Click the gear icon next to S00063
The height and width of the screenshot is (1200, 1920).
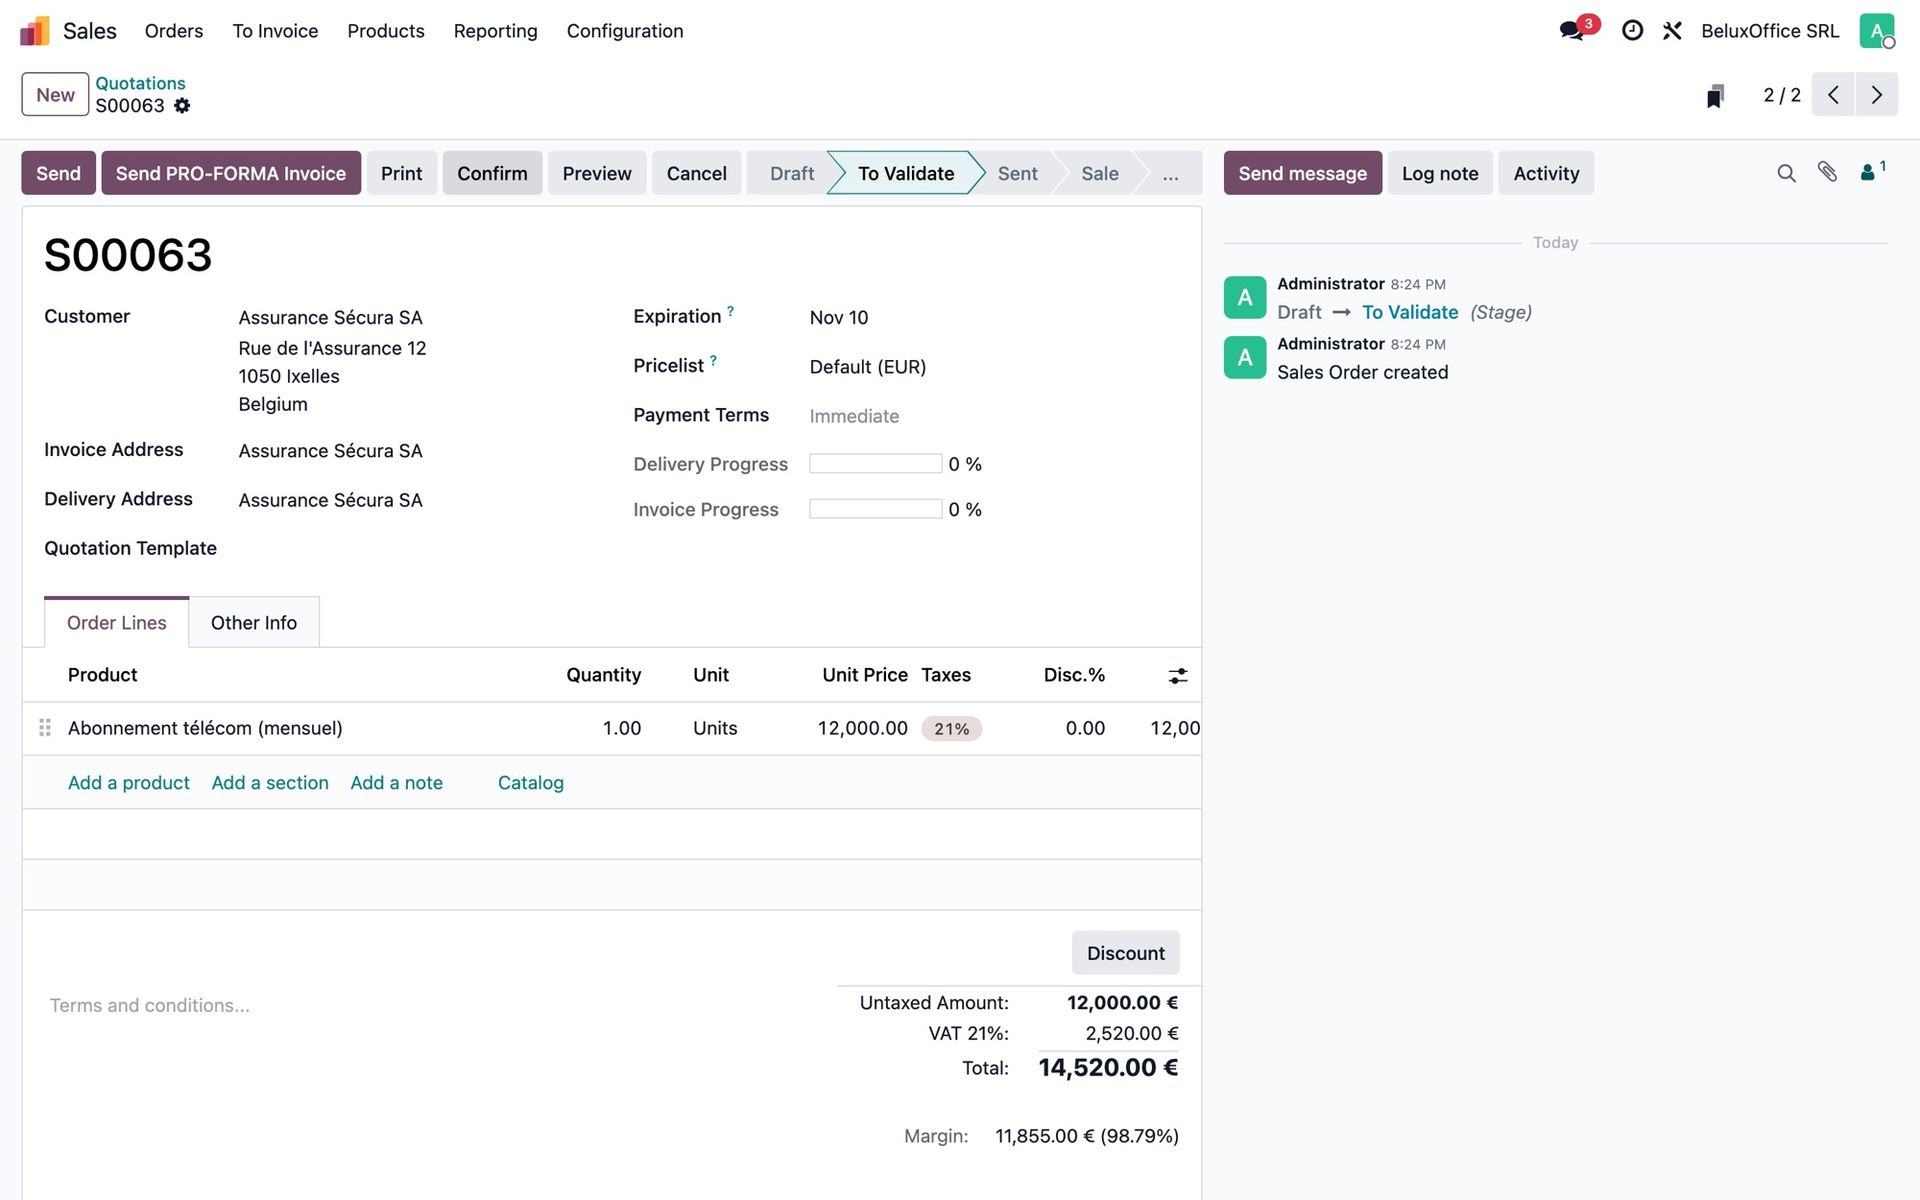click(182, 106)
